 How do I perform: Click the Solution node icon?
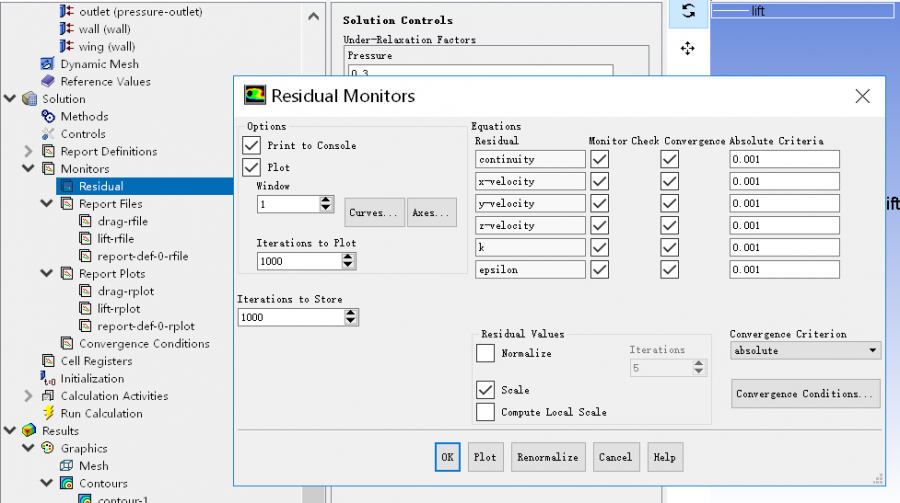point(29,99)
